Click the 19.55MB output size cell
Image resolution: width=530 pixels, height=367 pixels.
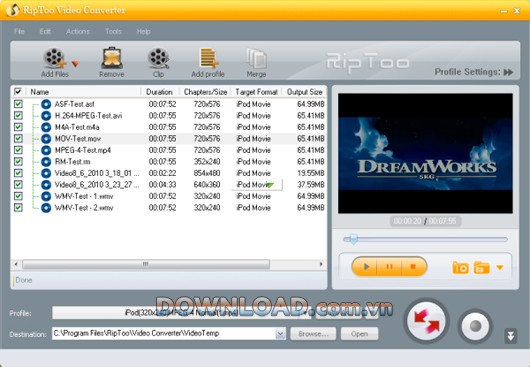click(311, 173)
